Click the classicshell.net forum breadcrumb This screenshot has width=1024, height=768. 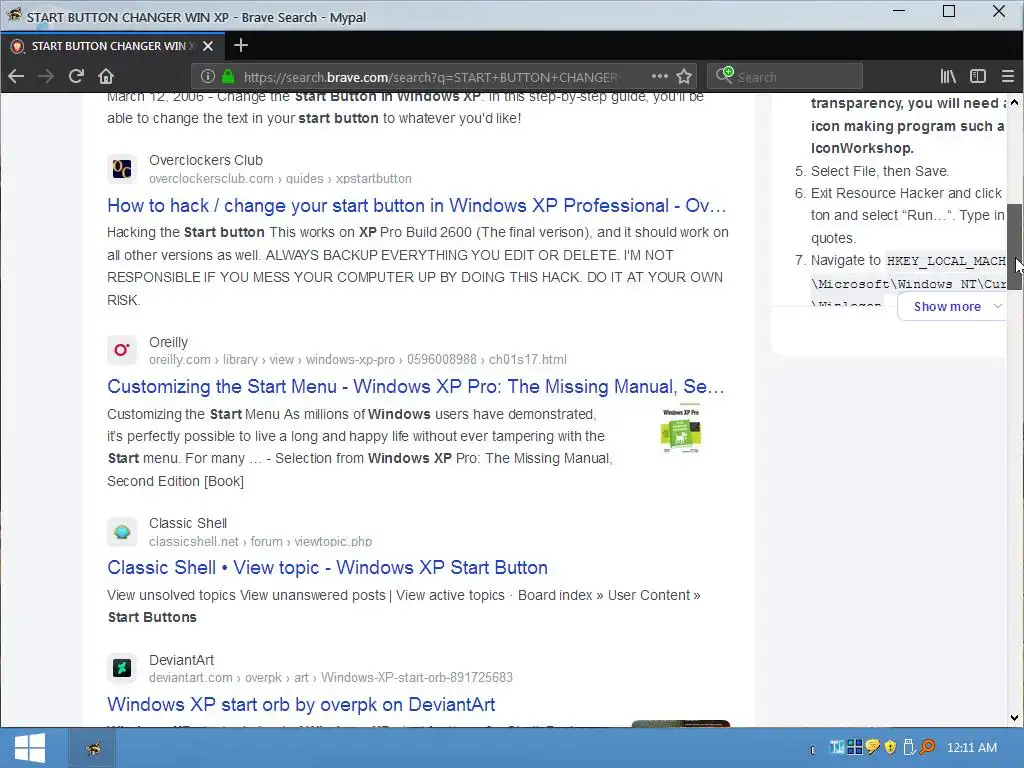coord(261,541)
